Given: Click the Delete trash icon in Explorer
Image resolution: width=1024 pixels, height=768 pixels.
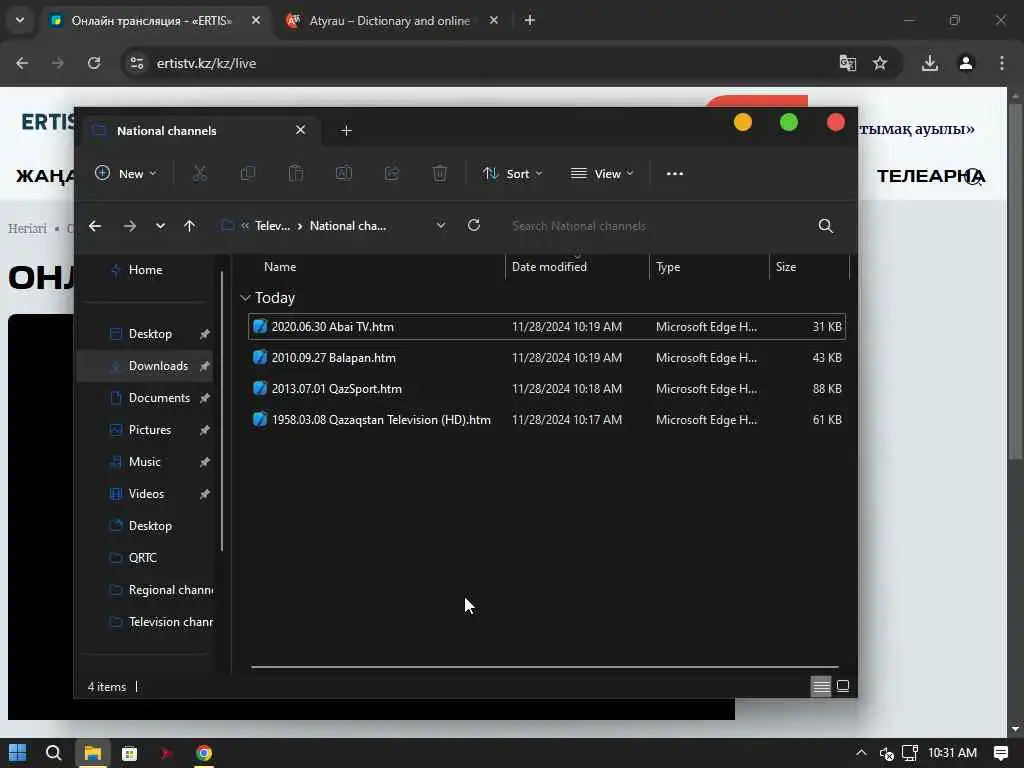Looking at the screenshot, I should (440, 174).
